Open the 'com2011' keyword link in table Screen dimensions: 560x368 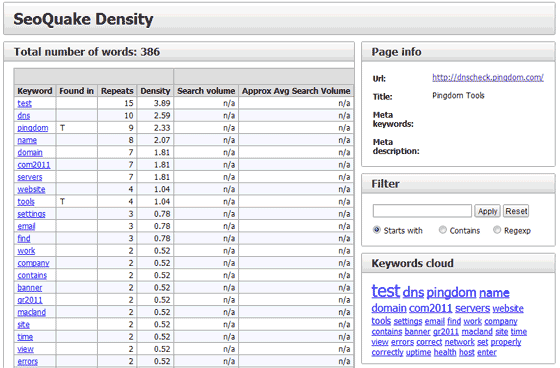tap(34, 165)
